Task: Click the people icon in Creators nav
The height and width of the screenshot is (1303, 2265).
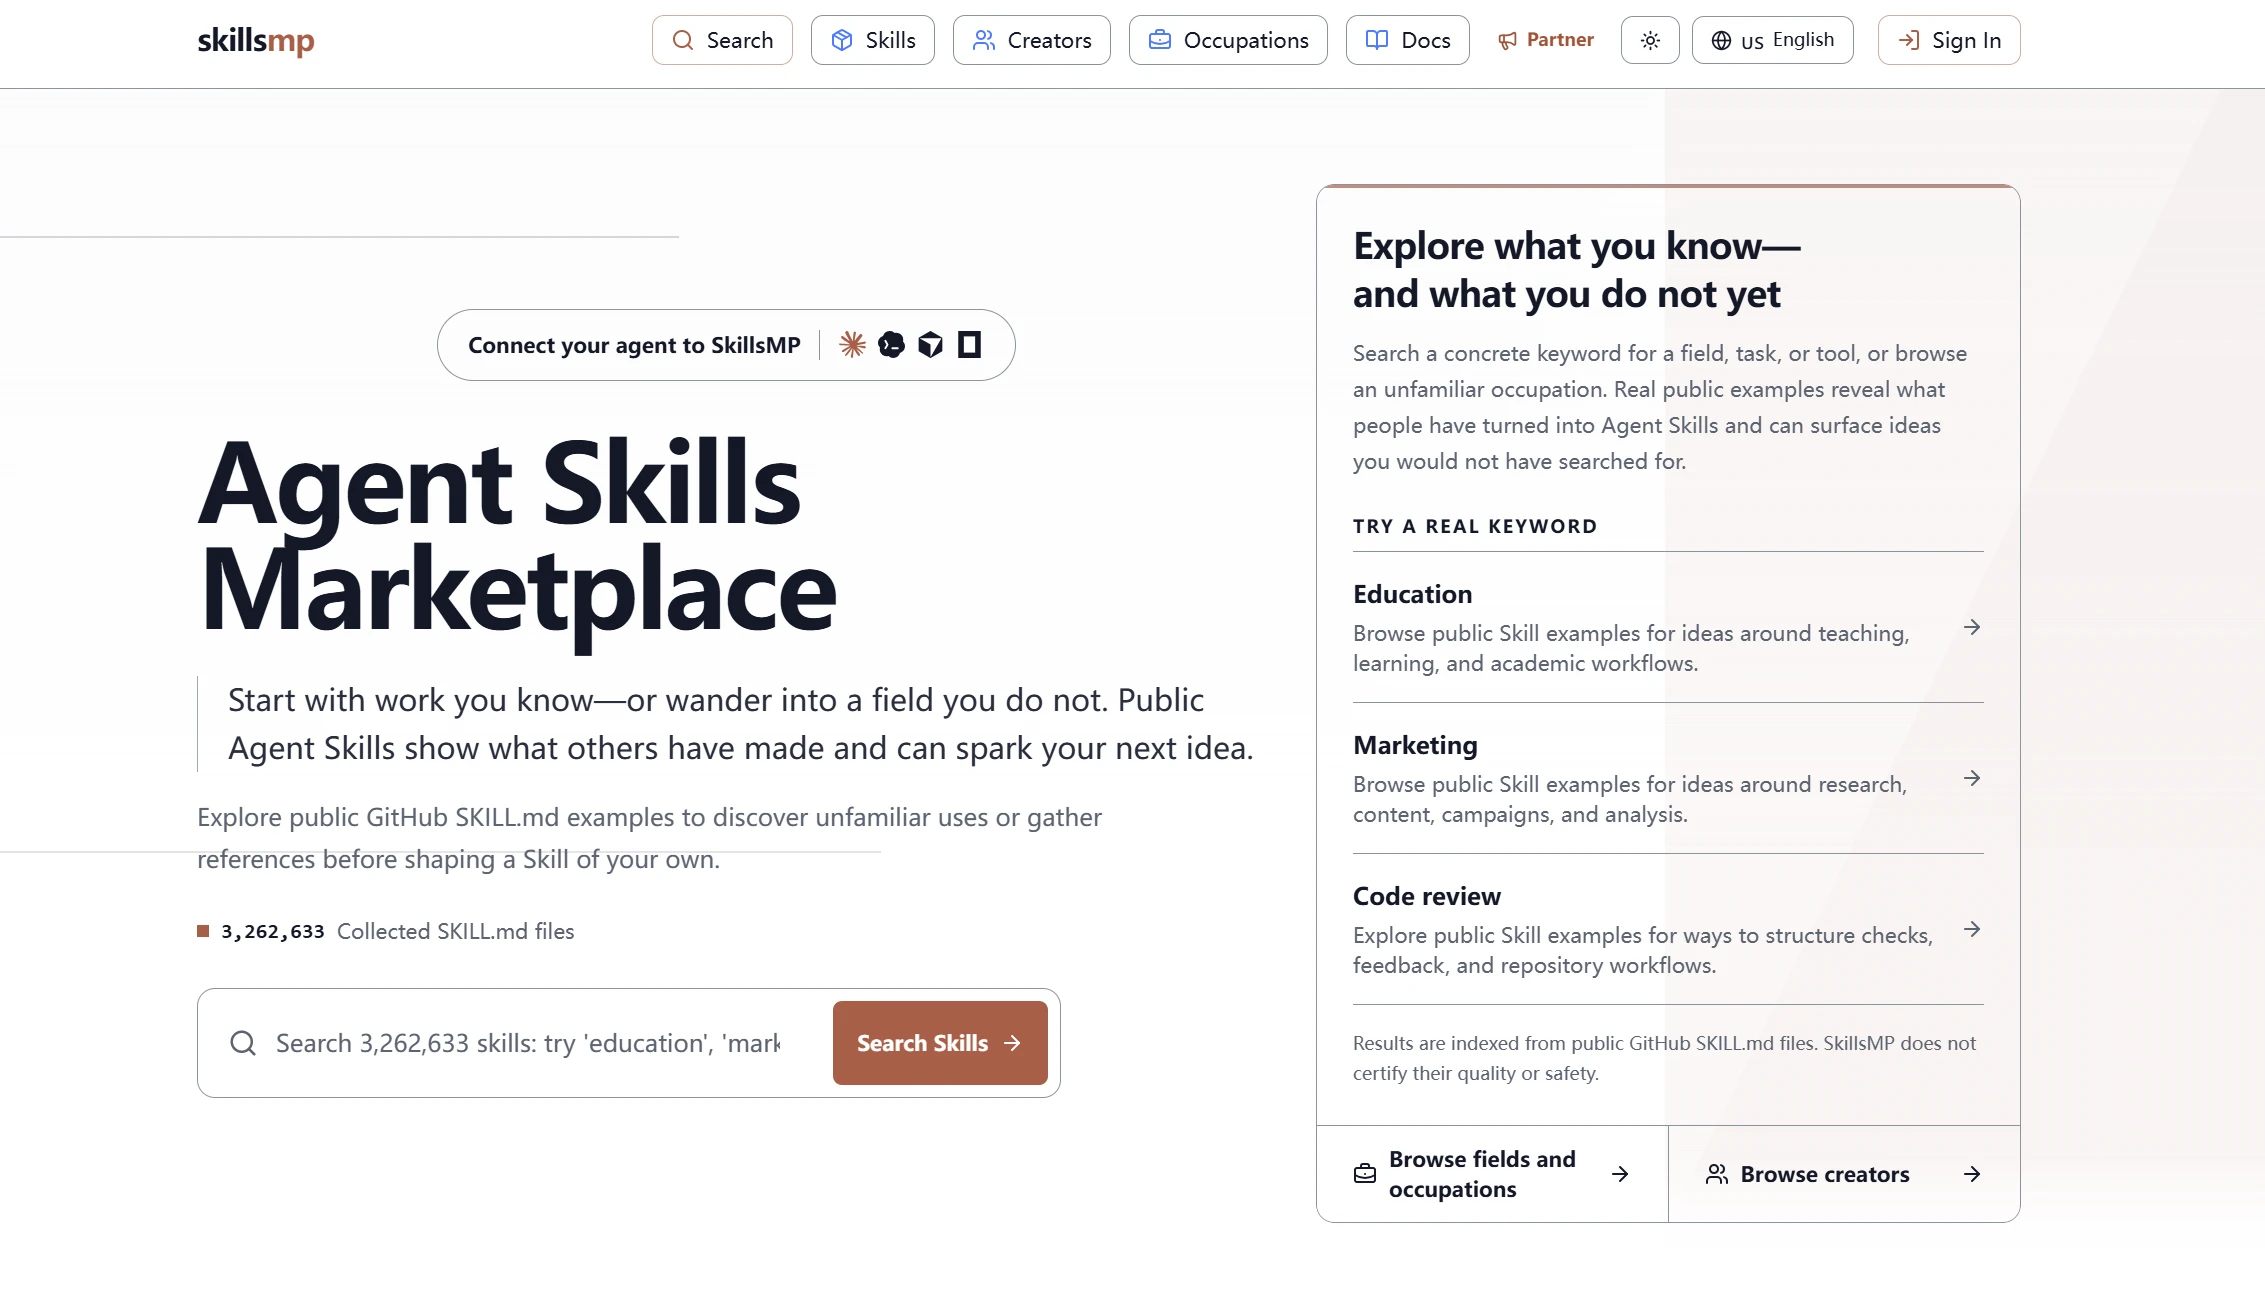Action: (984, 40)
